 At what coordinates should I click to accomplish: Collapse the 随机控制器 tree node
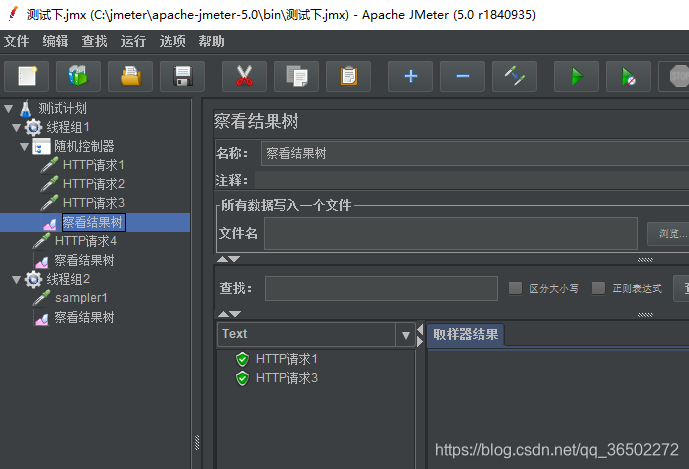25,146
